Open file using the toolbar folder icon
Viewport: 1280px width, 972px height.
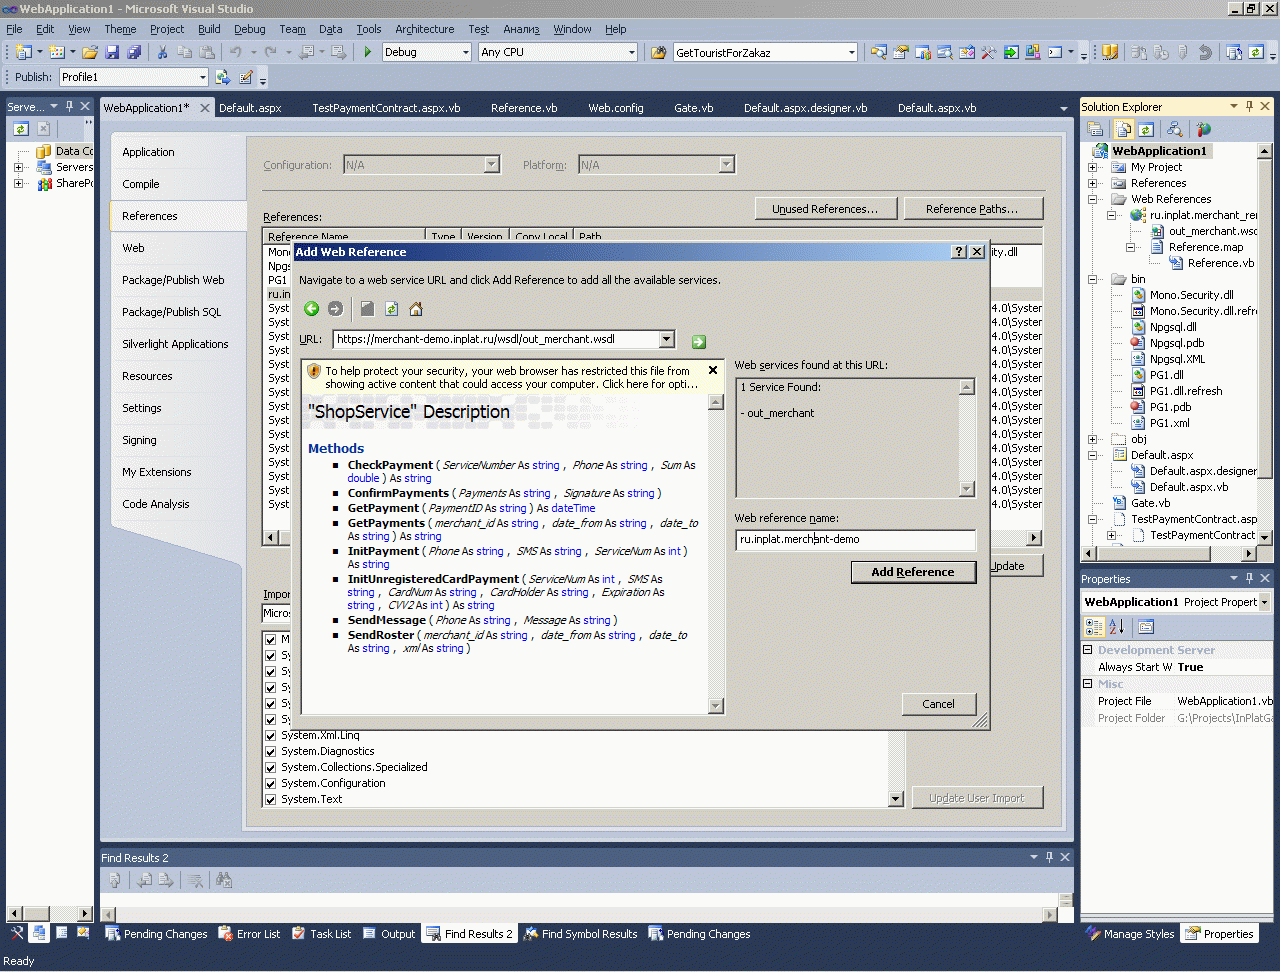(90, 52)
